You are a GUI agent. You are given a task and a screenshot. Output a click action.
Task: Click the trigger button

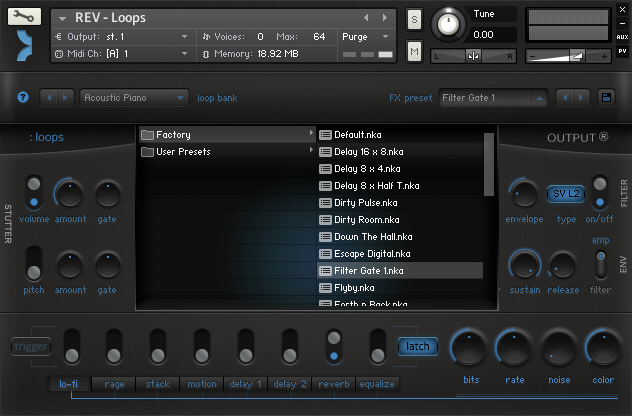coord(31,346)
